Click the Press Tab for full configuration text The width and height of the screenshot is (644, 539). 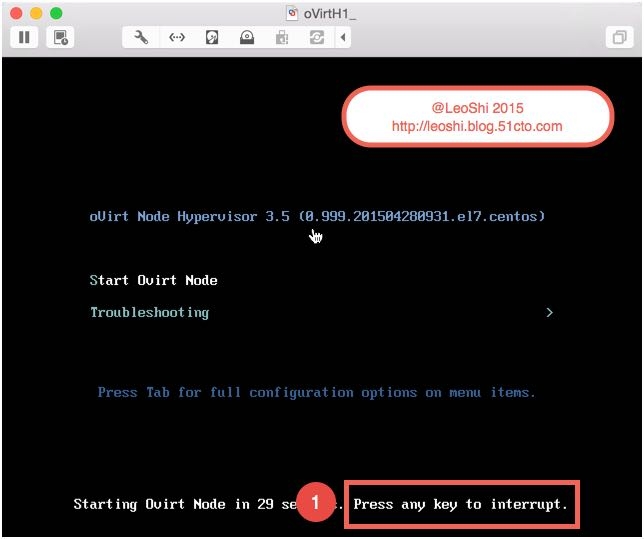[x=317, y=392]
